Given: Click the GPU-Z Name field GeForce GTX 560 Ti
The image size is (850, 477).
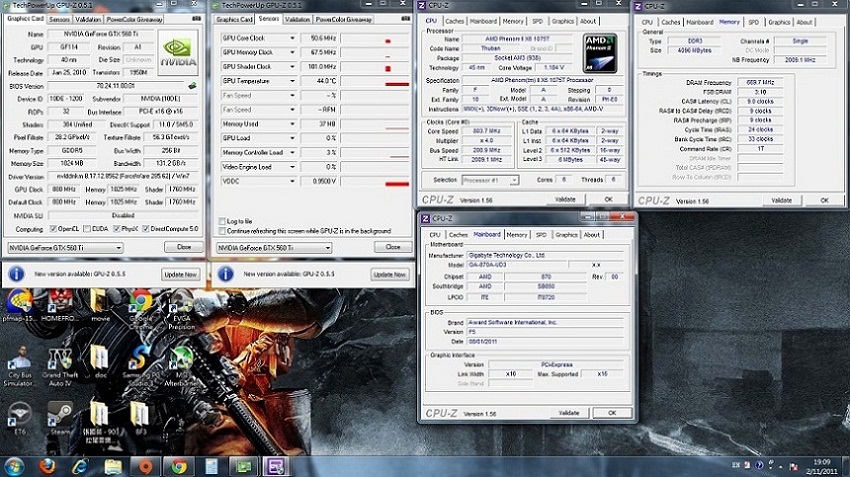Looking at the screenshot, I should 101,34.
